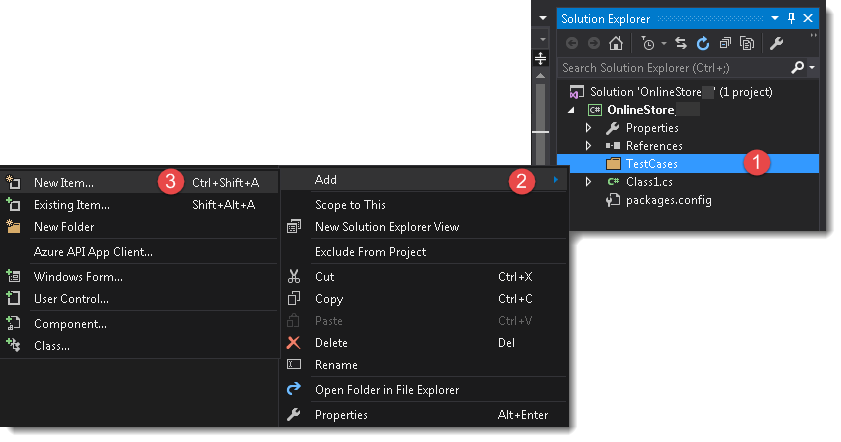Click the Search Solution Explorer input field
The height and width of the screenshot is (442, 841).
[x=672, y=67]
